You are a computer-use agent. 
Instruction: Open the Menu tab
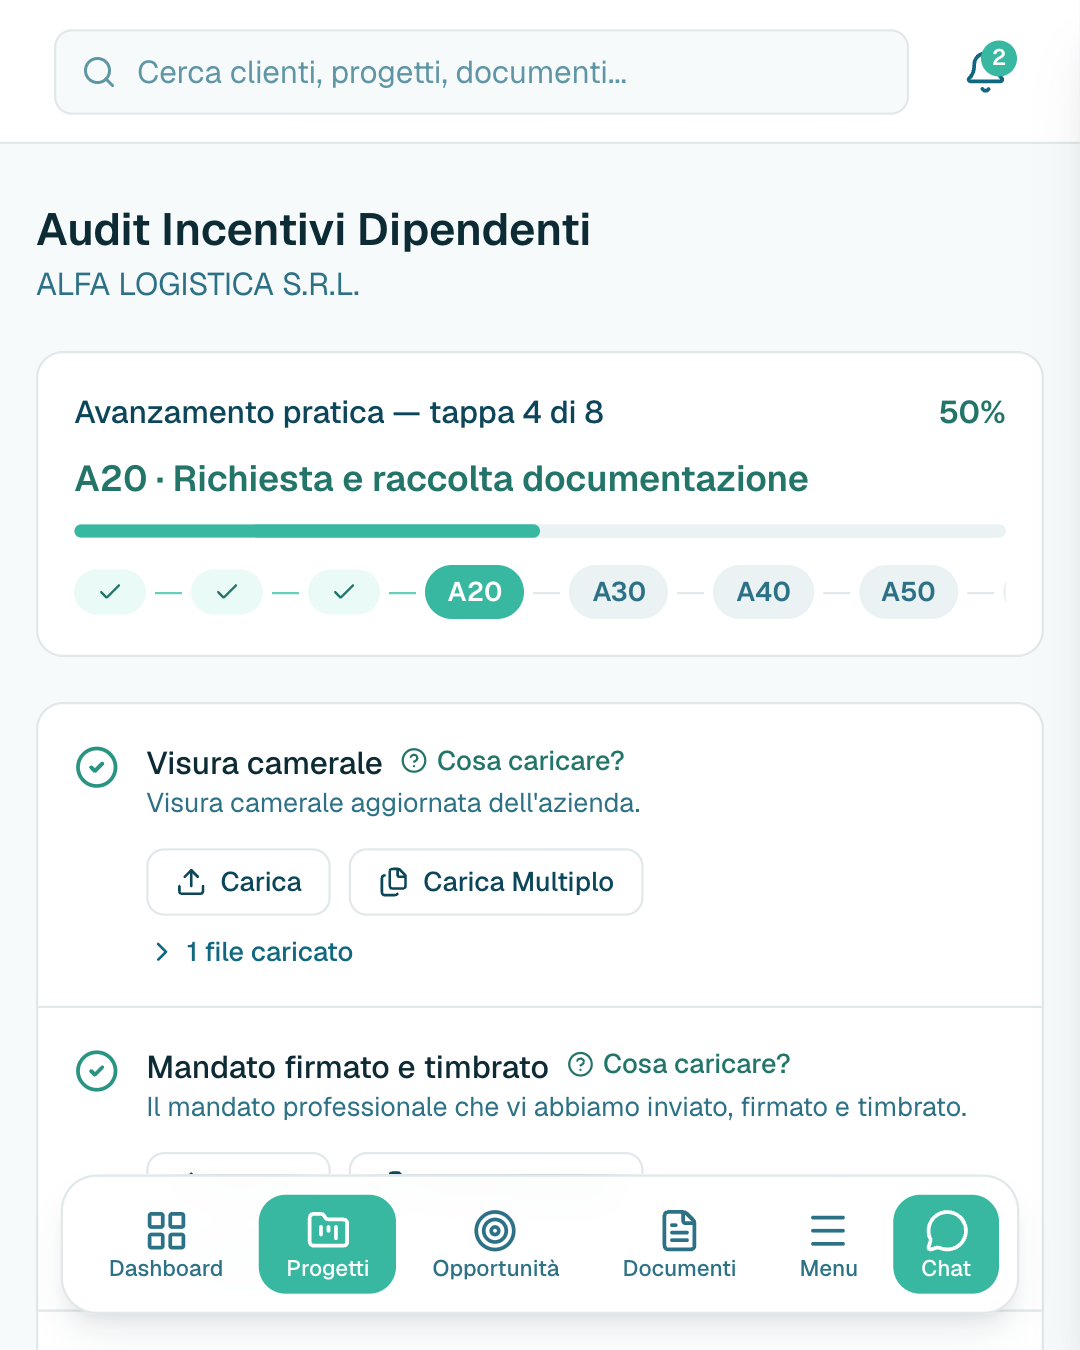(x=828, y=1244)
